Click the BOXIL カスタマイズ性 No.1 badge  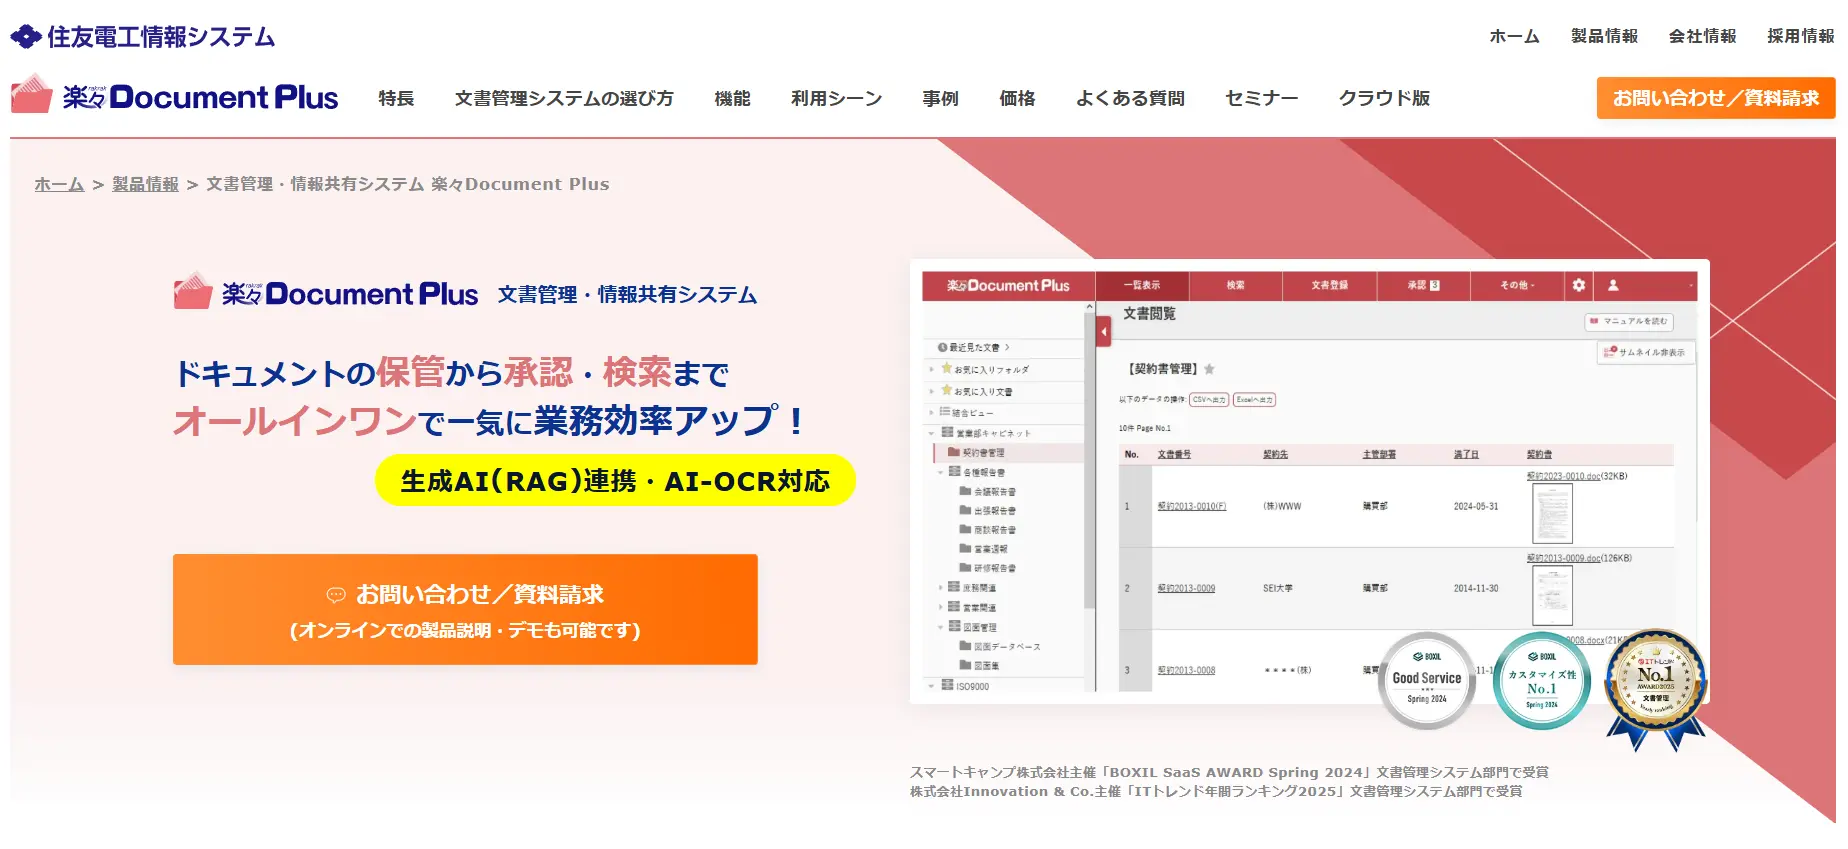[1542, 680]
